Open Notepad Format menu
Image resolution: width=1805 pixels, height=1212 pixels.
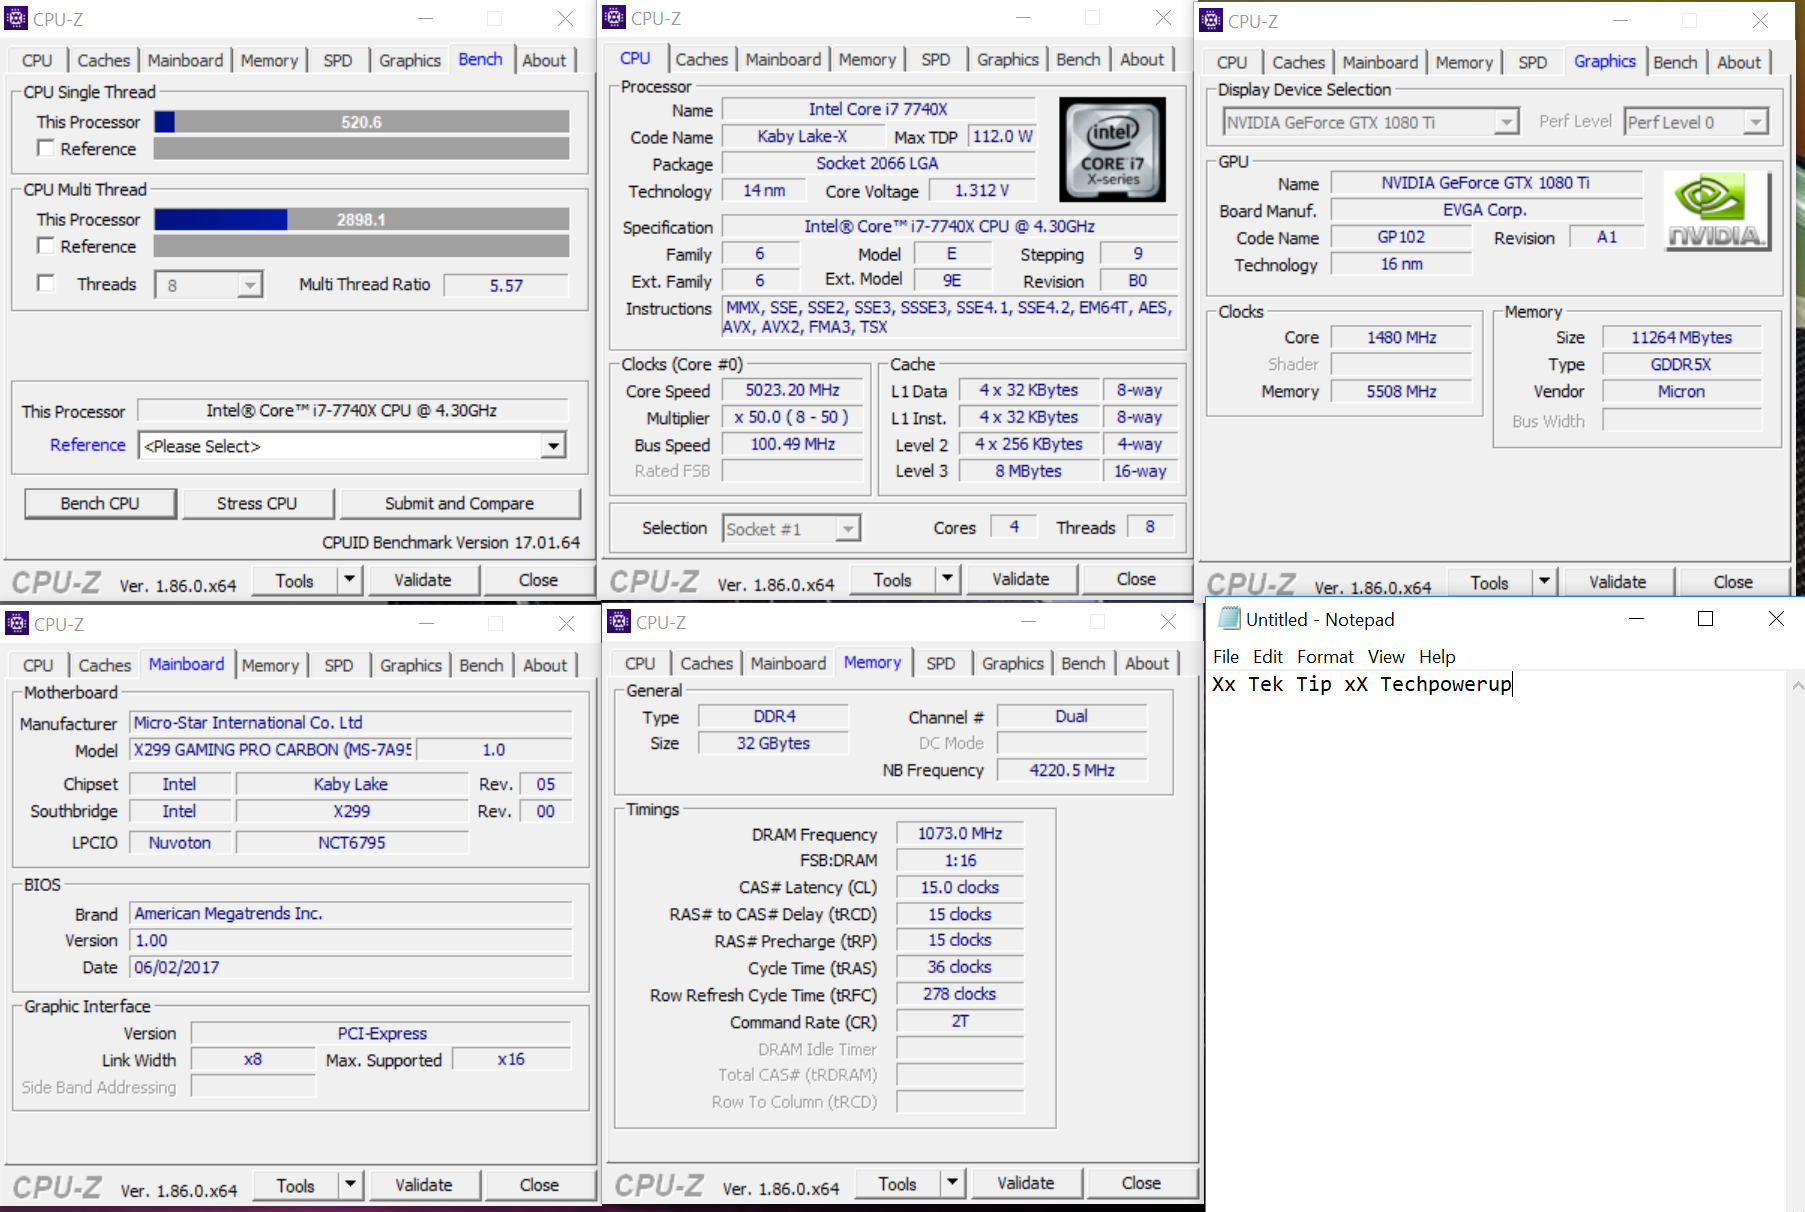pyautogui.click(x=1325, y=657)
